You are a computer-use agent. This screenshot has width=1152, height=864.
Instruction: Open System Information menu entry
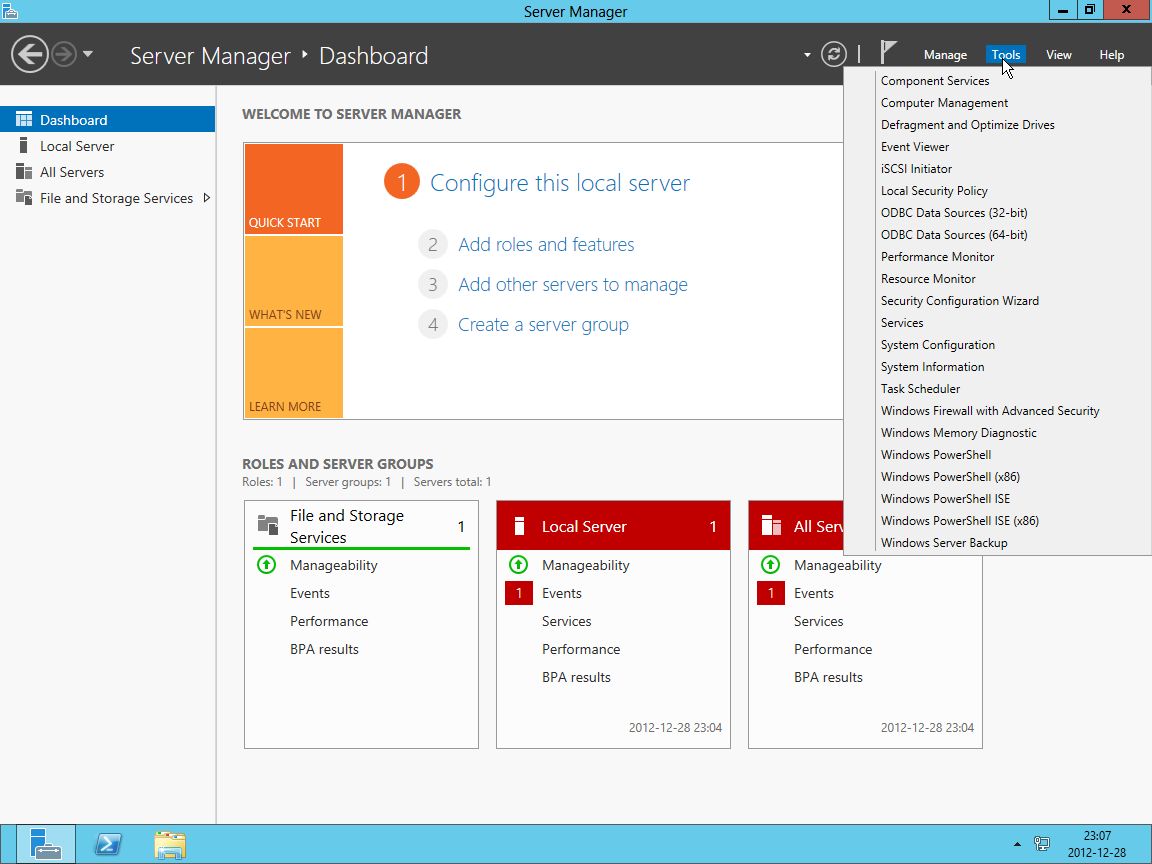point(932,367)
